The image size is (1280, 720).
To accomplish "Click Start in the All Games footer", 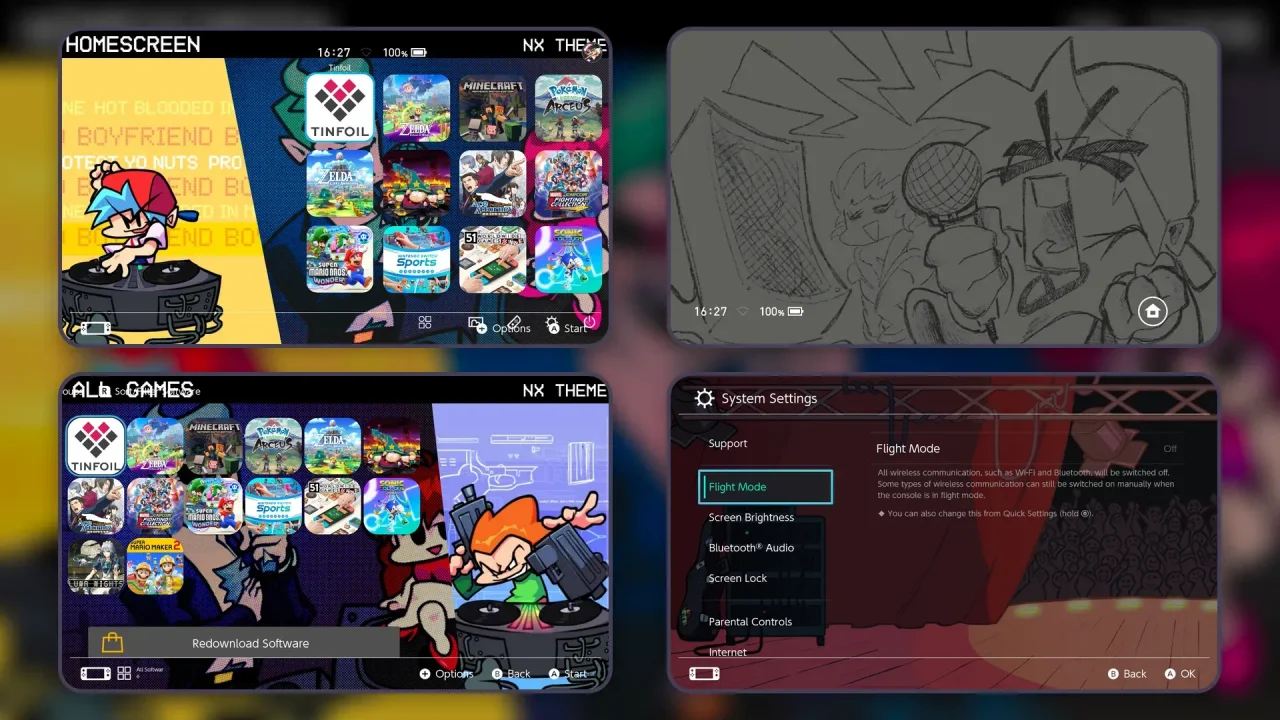I will [568, 674].
